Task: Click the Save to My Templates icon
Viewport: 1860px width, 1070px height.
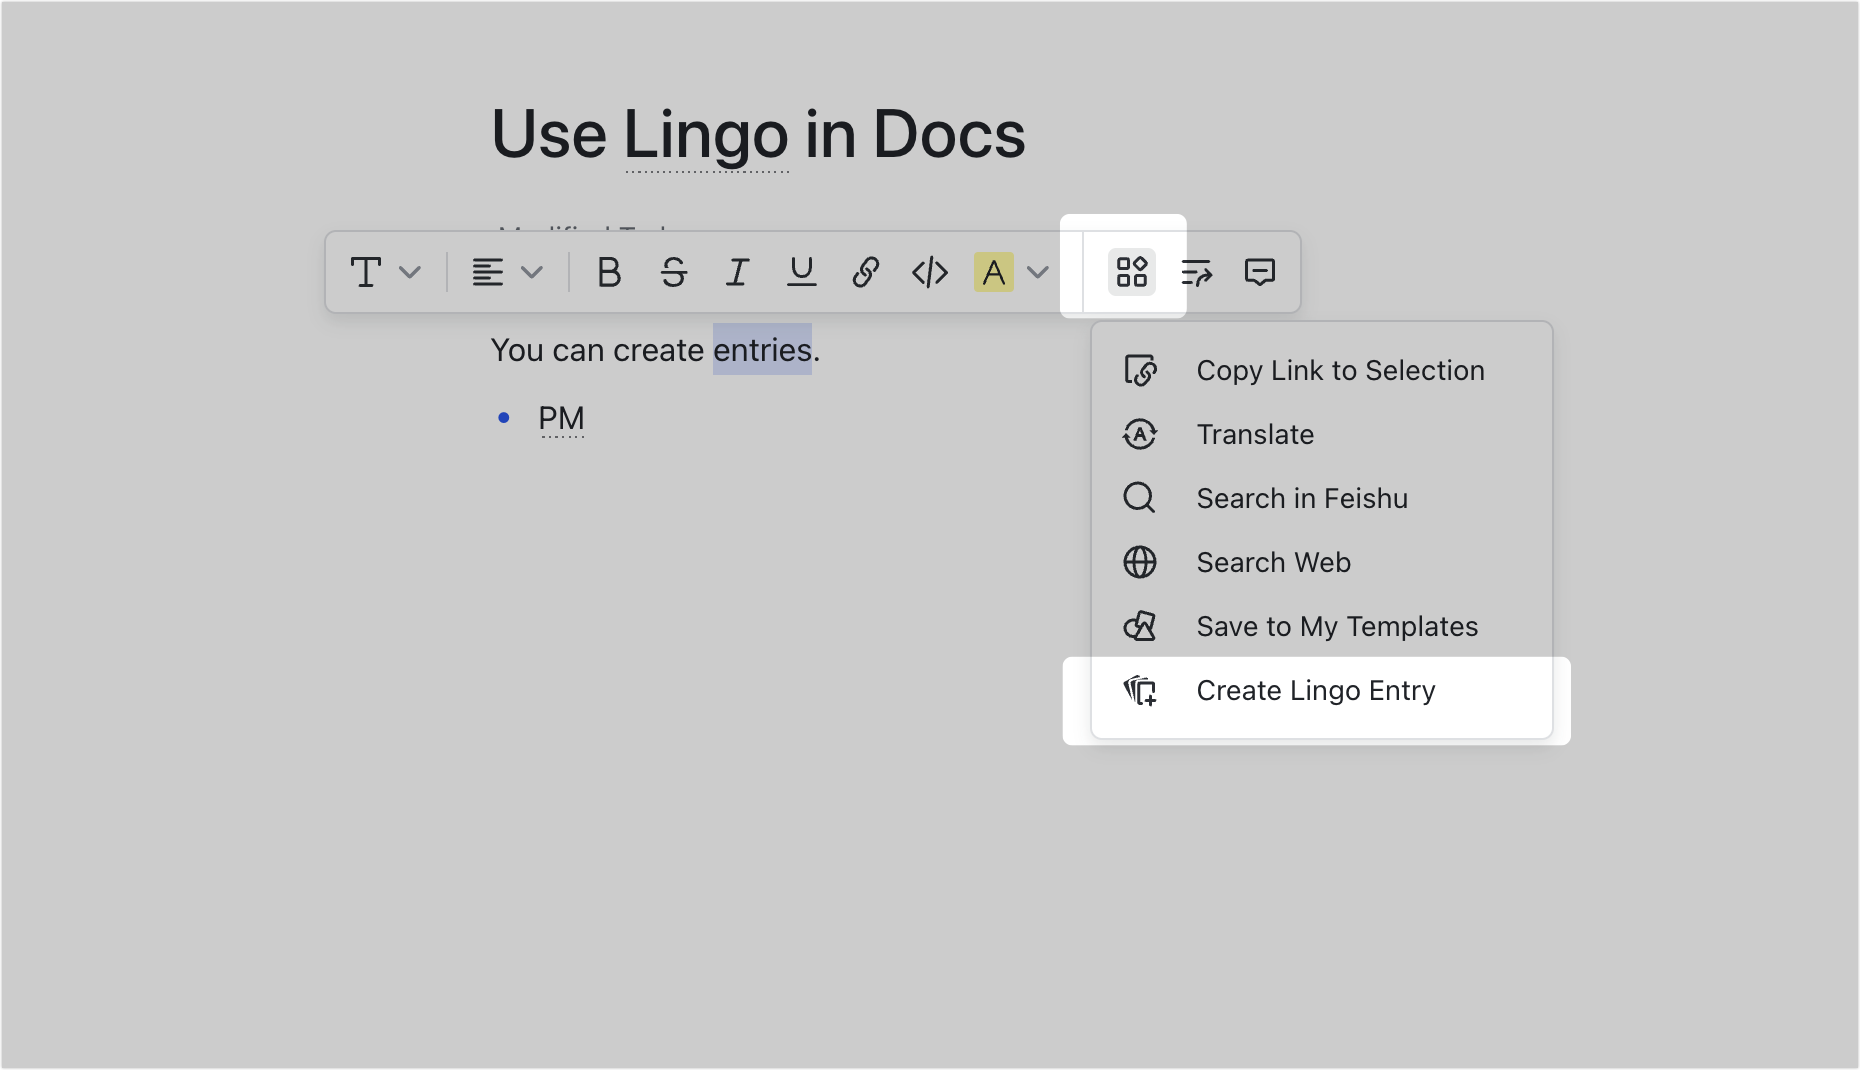Action: tap(1140, 626)
